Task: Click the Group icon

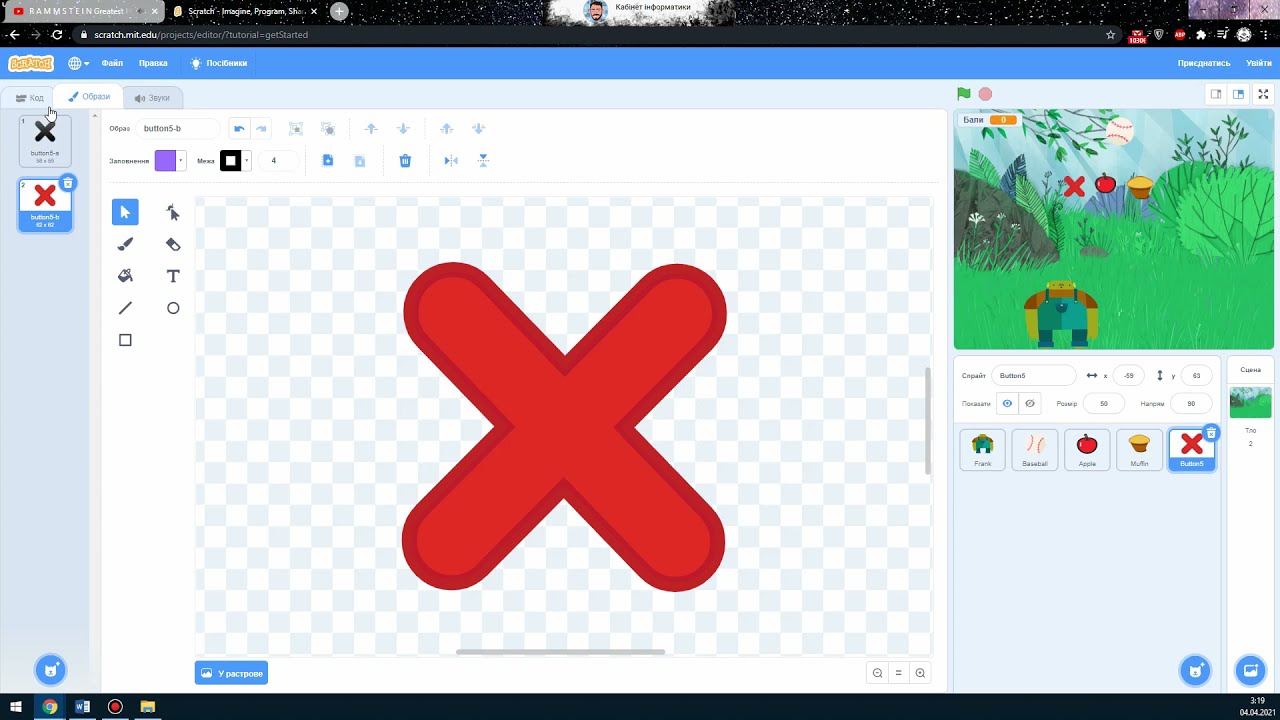Action: coord(296,129)
